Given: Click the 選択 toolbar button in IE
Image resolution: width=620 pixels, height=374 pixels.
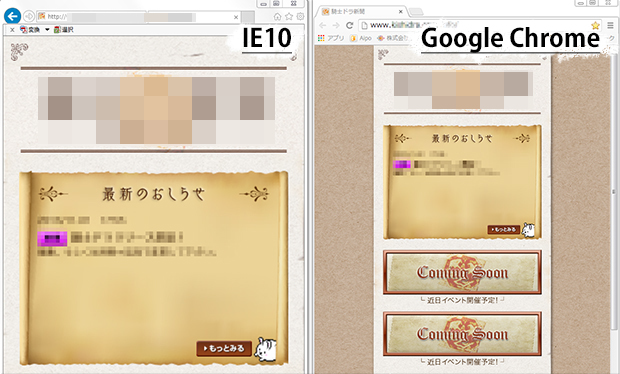Looking at the screenshot, I should (x=64, y=30).
